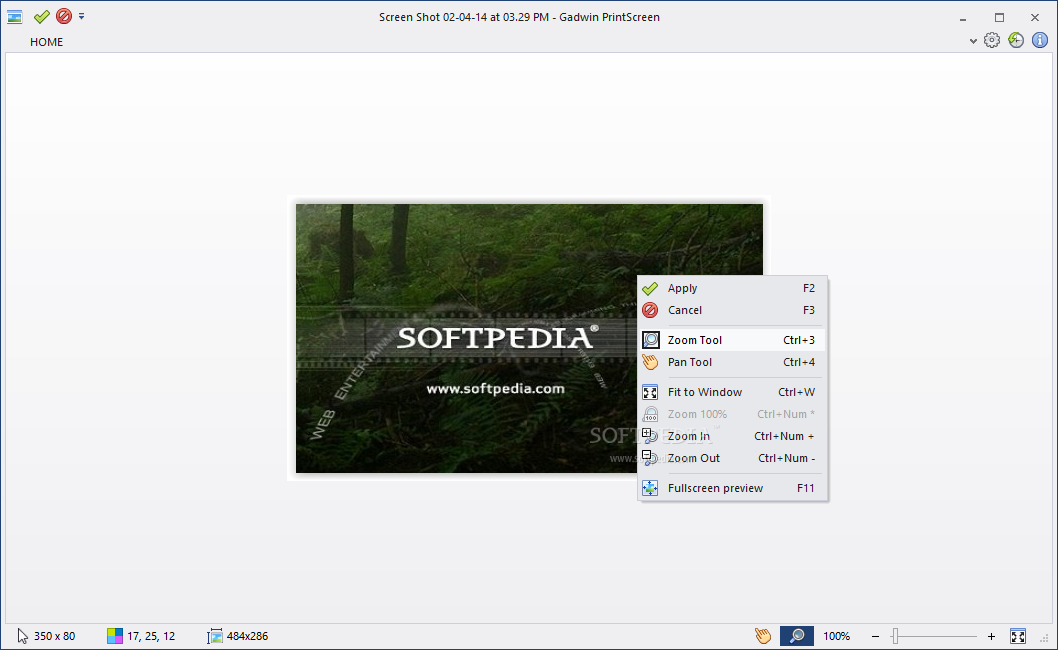This screenshot has width=1058, height=650.
Task: Expand the ribbon with the chevron arrow
Action: tap(973, 41)
